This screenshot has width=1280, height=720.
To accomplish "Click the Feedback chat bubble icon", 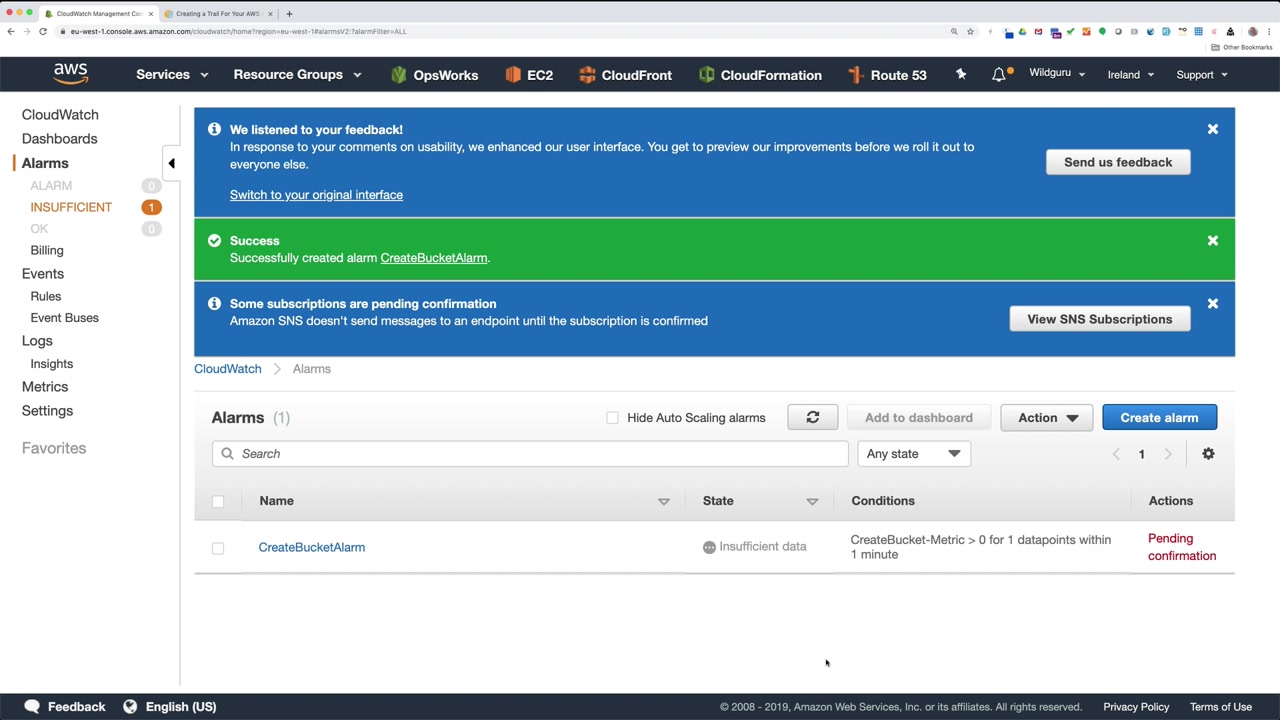I will click(x=32, y=707).
